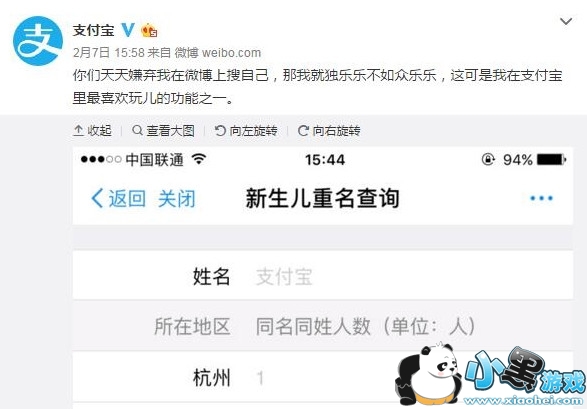Click the blue V verification badge
This screenshot has height=409, width=587.
click(128, 30)
